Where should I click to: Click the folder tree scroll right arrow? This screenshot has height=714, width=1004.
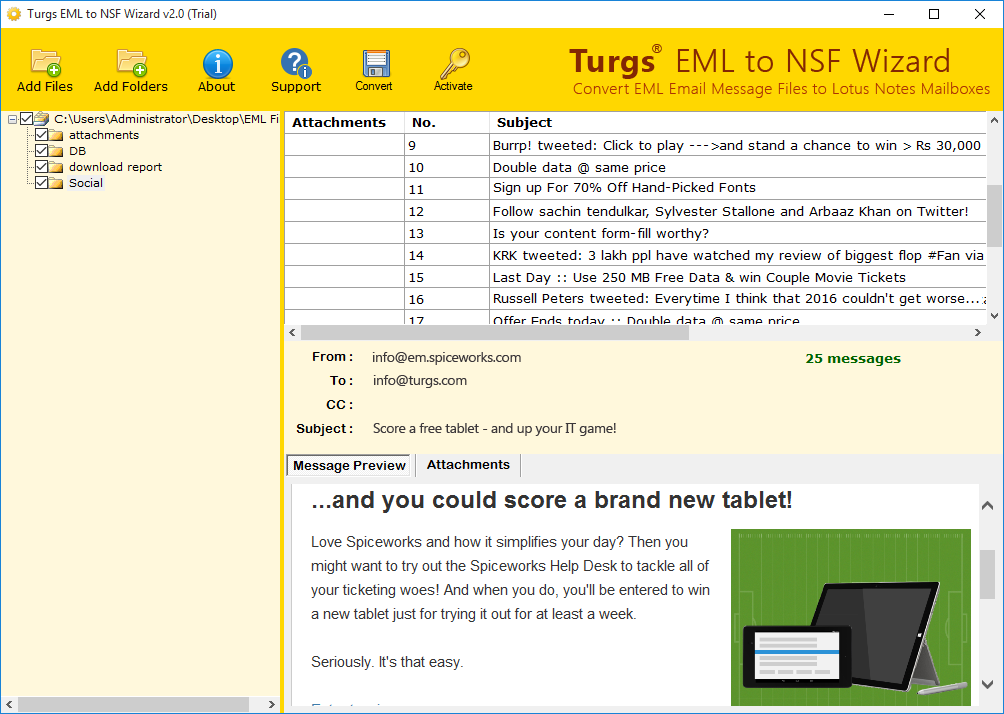tap(271, 704)
